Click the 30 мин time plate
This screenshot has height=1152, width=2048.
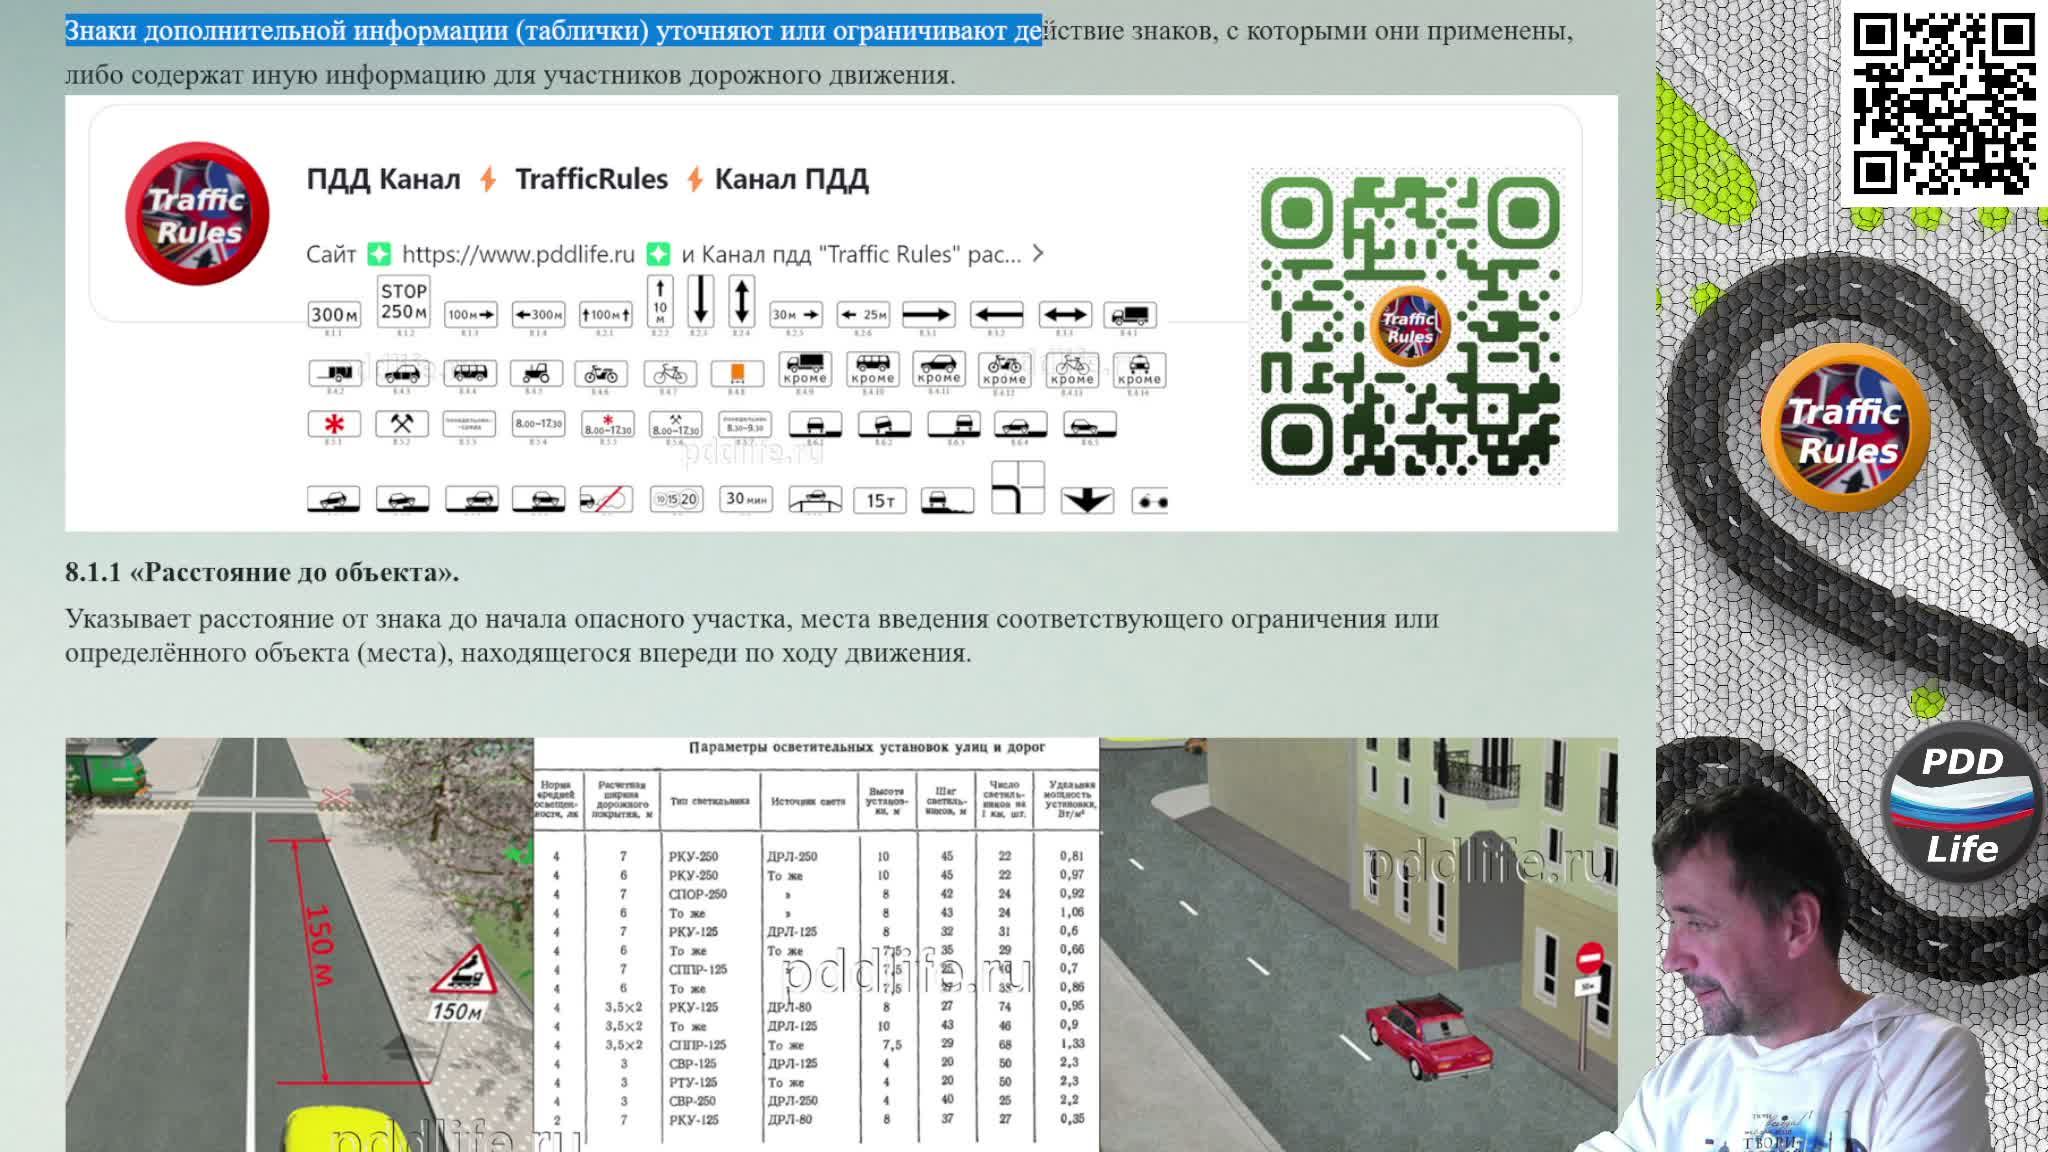coord(746,498)
